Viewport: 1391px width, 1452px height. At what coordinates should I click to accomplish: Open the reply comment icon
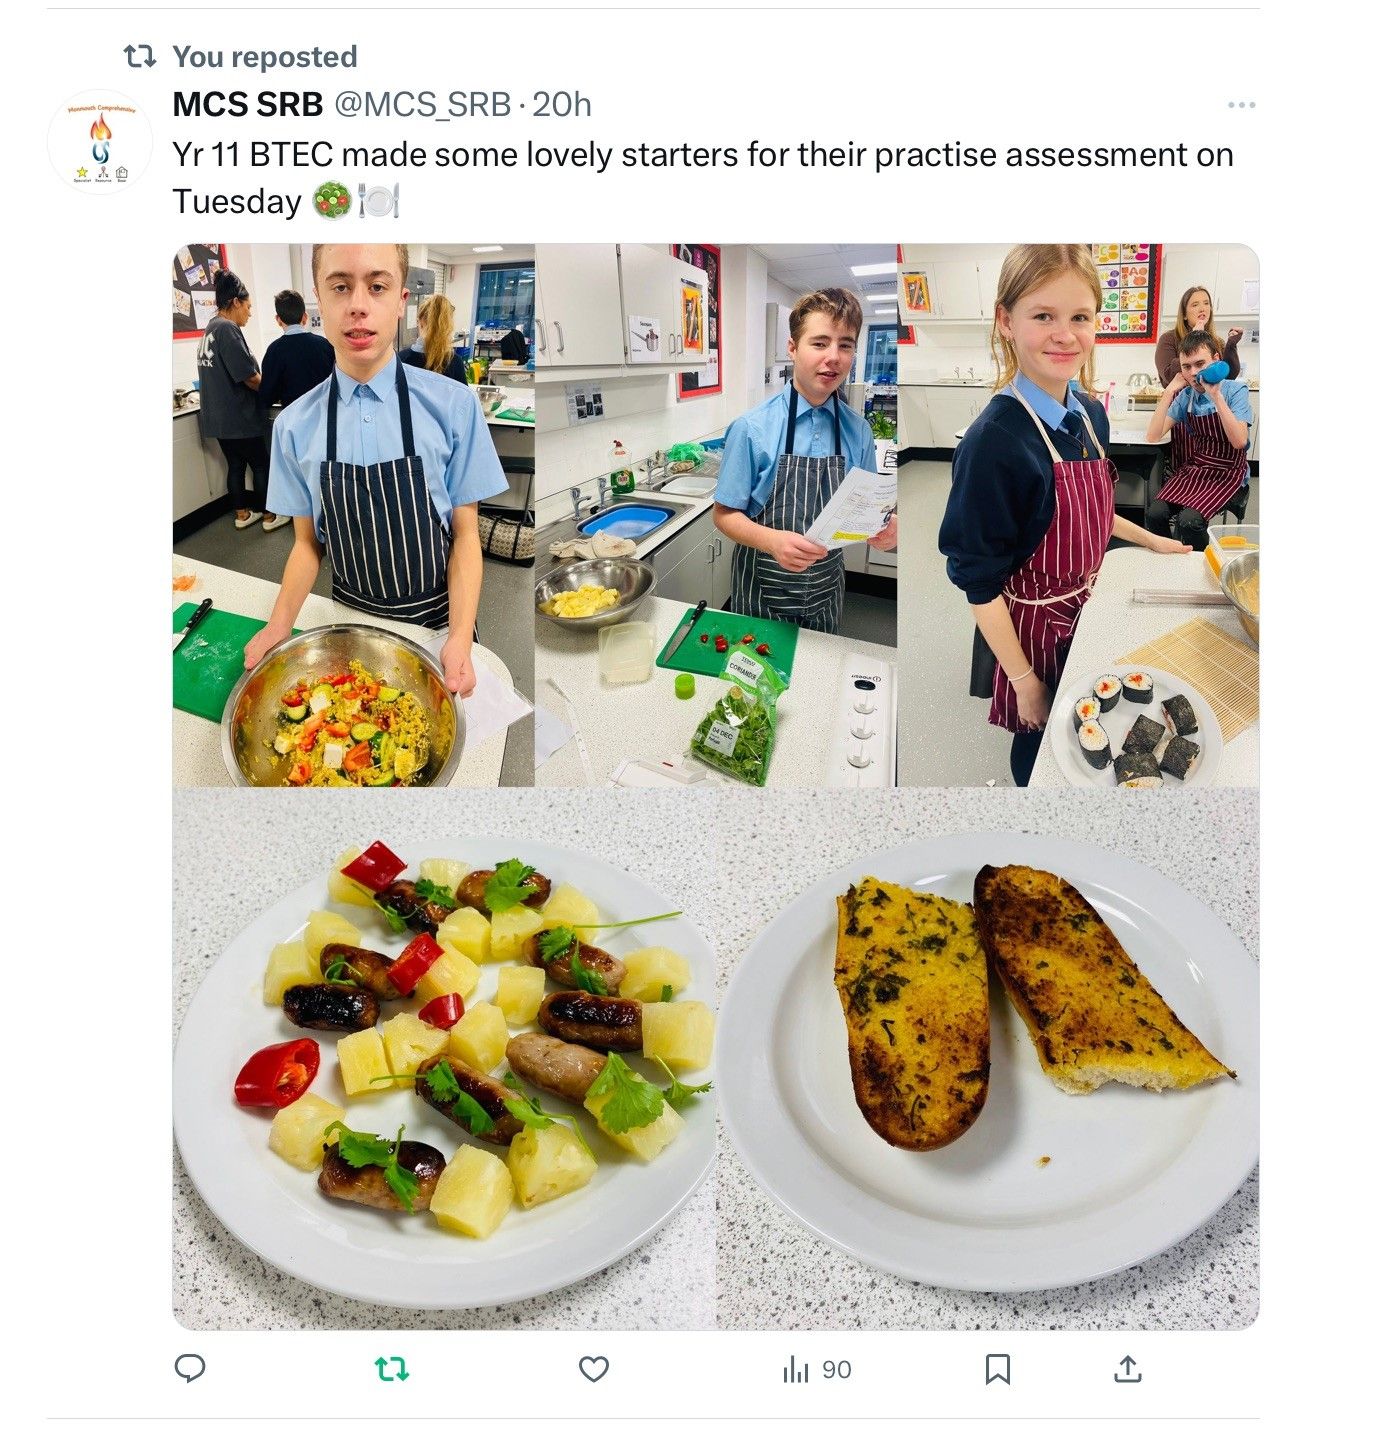tap(190, 1368)
